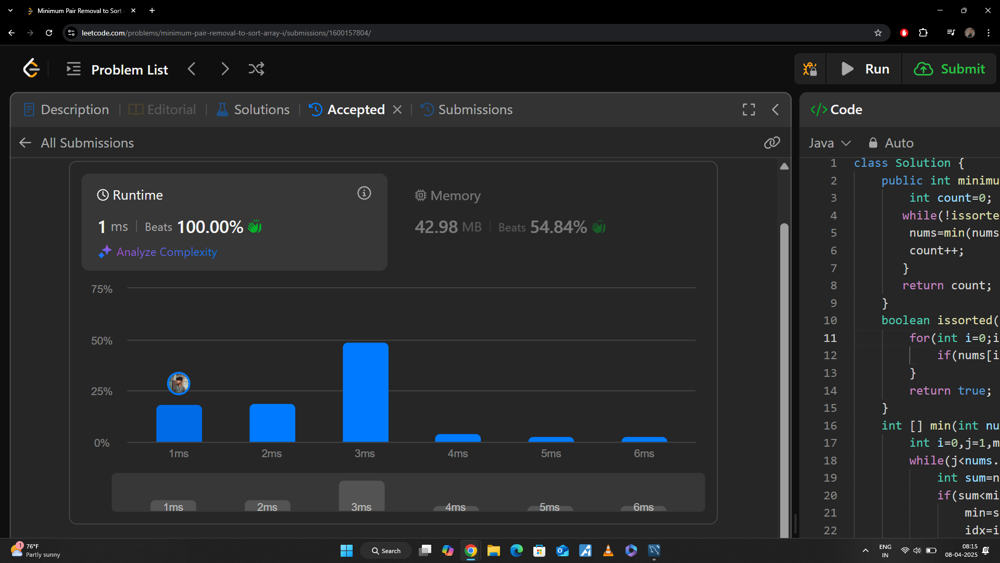The height and width of the screenshot is (563, 1000).
Task: Close the Accepted tab
Action: (x=397, y=110)
